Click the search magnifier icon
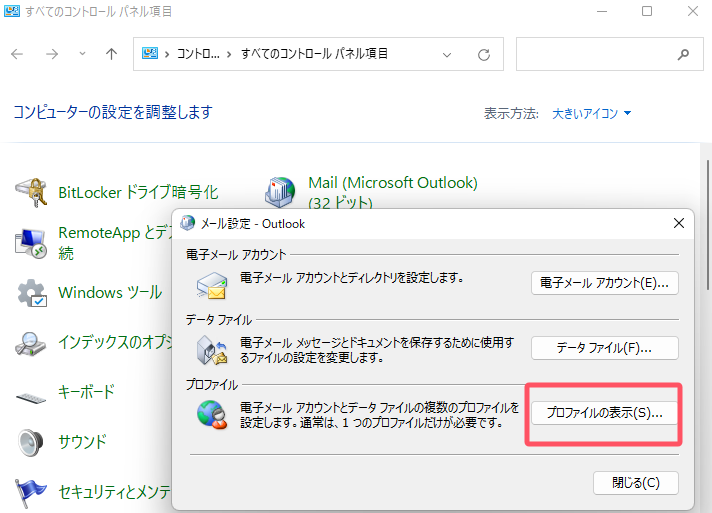The width and height of the screenshot is (712, 513). click(x=683, y=54)
